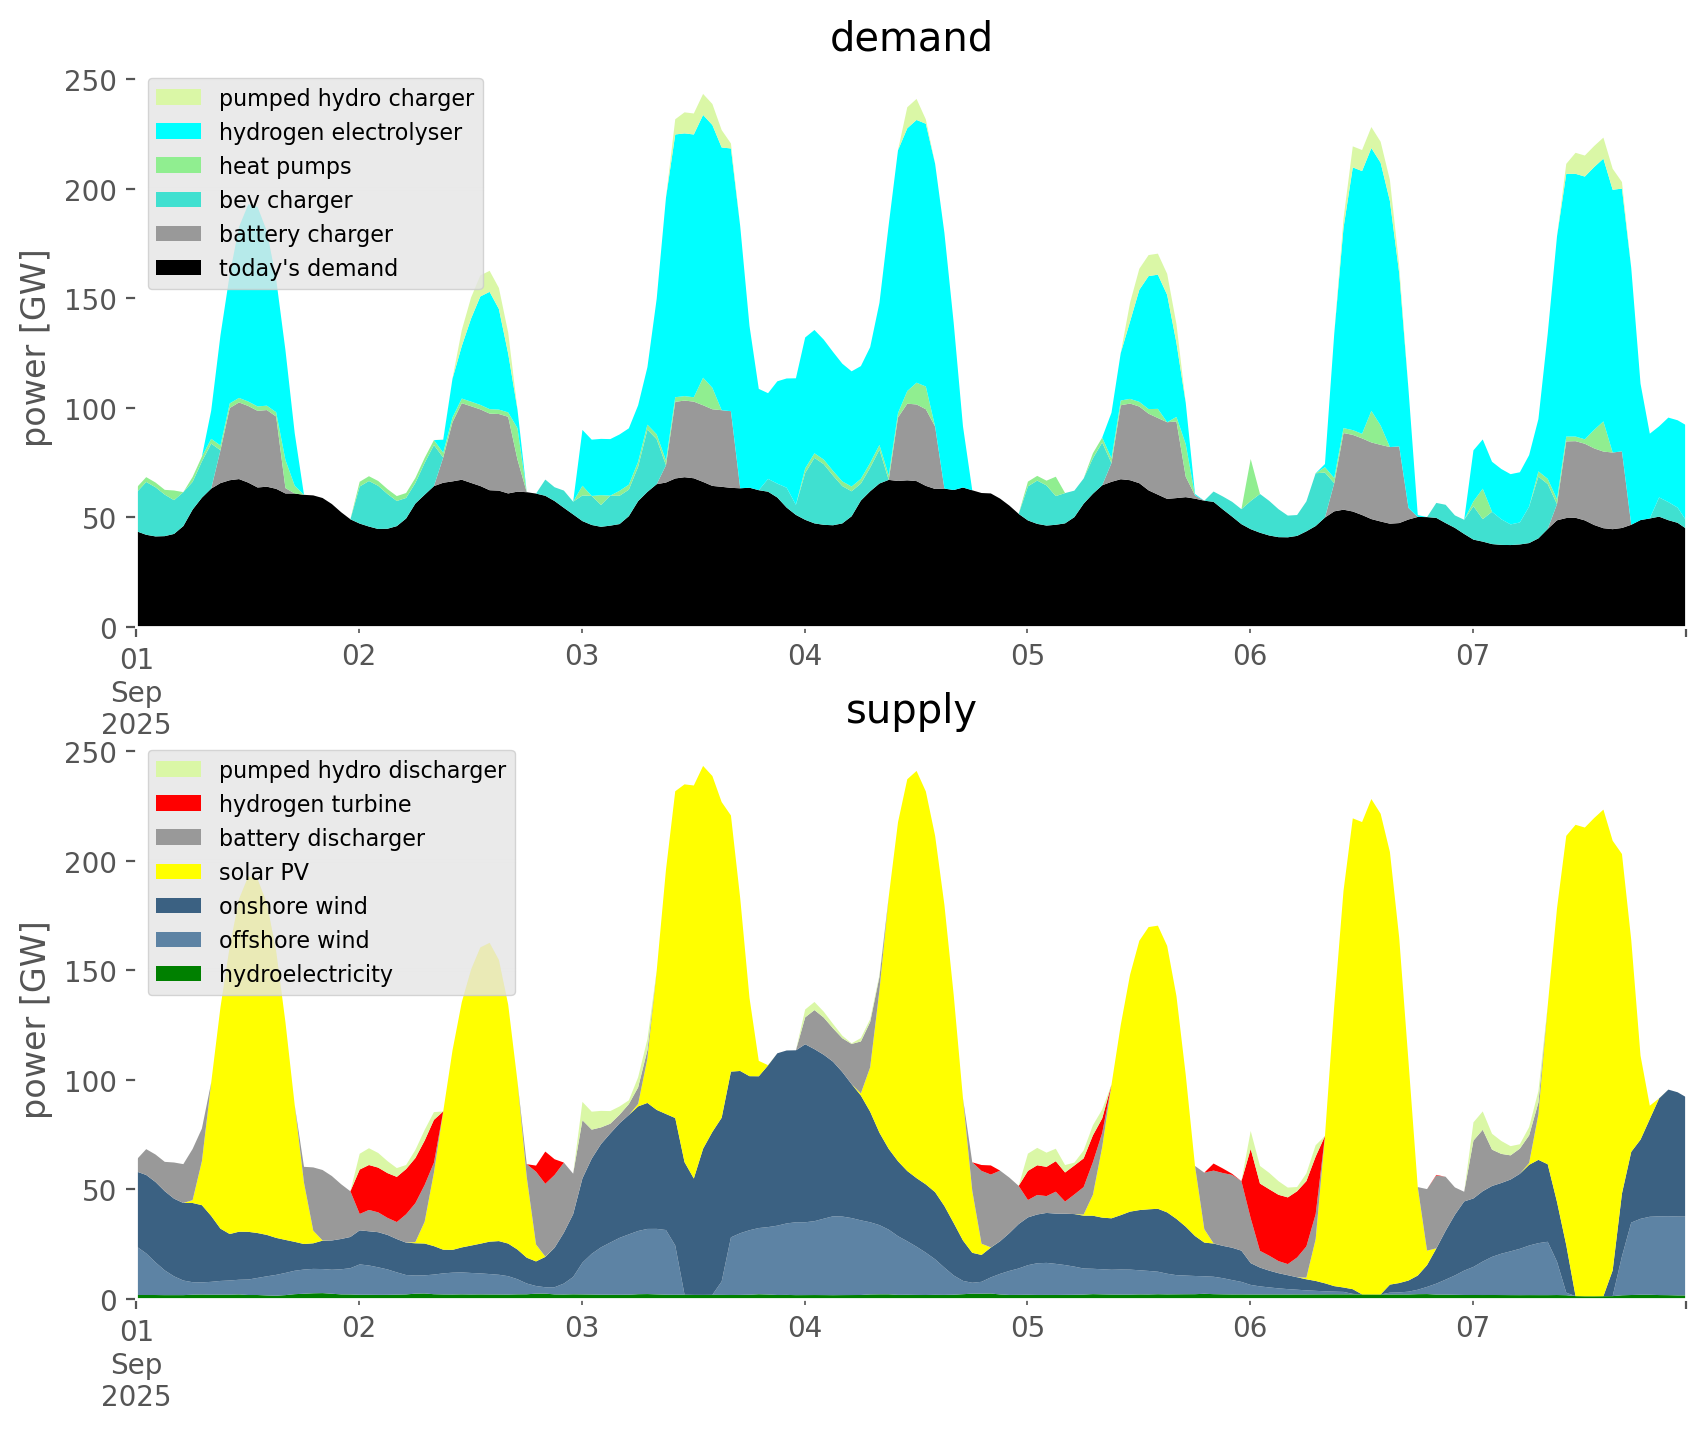Screen dimensions: 1706x1431
Task: Click the 04 date tick on demand chart
Action: tap(804, 657)
